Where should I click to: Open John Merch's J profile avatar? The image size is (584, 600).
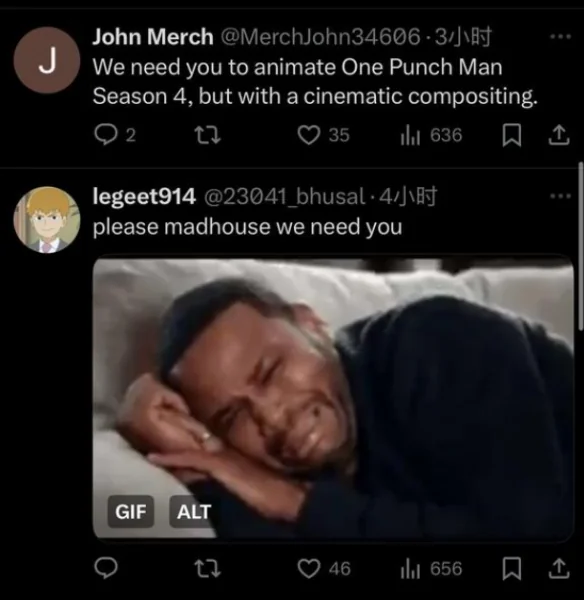pos(47,60)
